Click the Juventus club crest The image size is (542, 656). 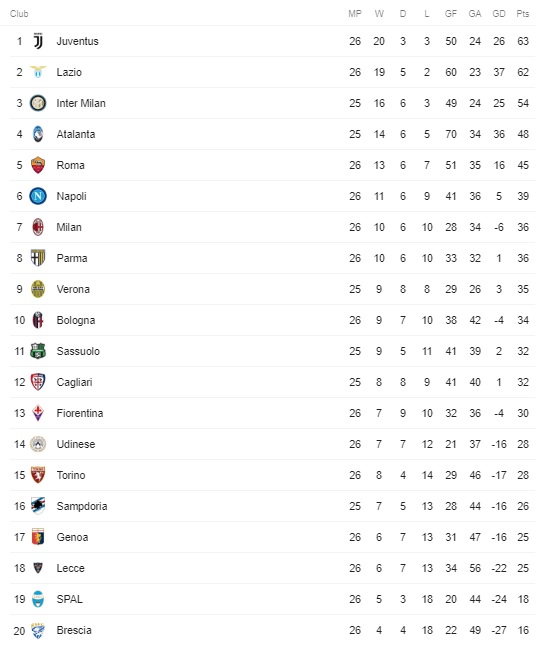click(x=38, y=41)
